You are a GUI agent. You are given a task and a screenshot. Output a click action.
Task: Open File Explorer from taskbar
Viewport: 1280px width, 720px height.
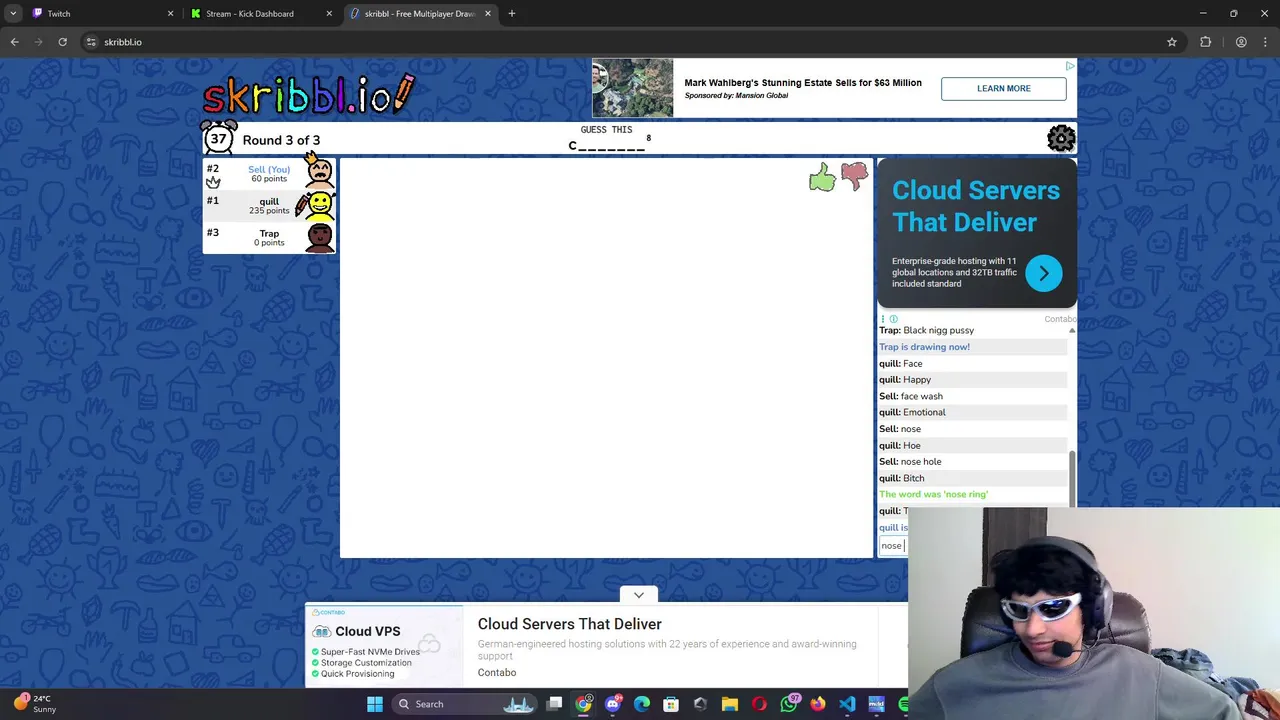[x=730, y=704]
